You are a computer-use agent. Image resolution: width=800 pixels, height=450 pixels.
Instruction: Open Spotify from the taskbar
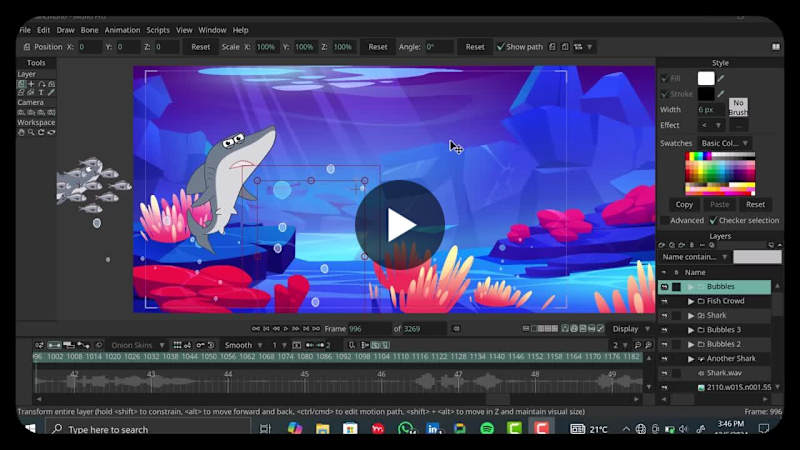487,429
